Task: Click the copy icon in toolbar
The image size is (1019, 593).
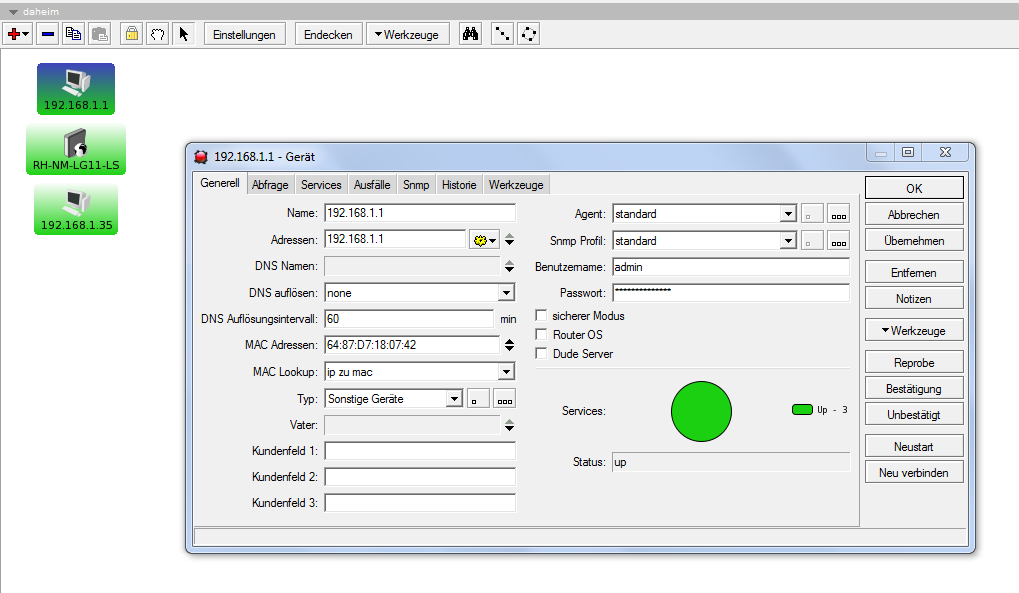Action: click(73, 34)
